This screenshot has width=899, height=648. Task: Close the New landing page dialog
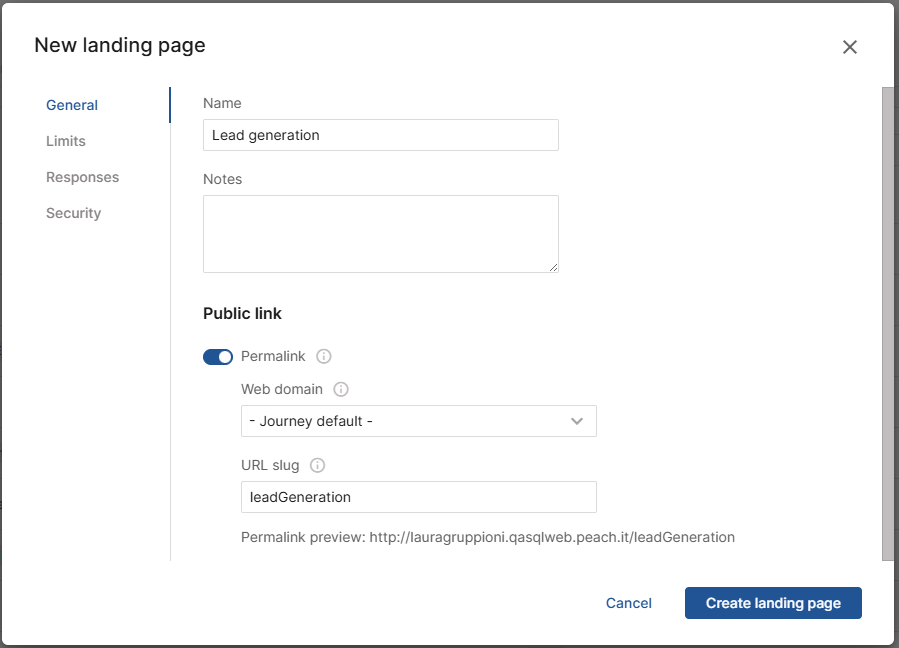tap(850, 47)
